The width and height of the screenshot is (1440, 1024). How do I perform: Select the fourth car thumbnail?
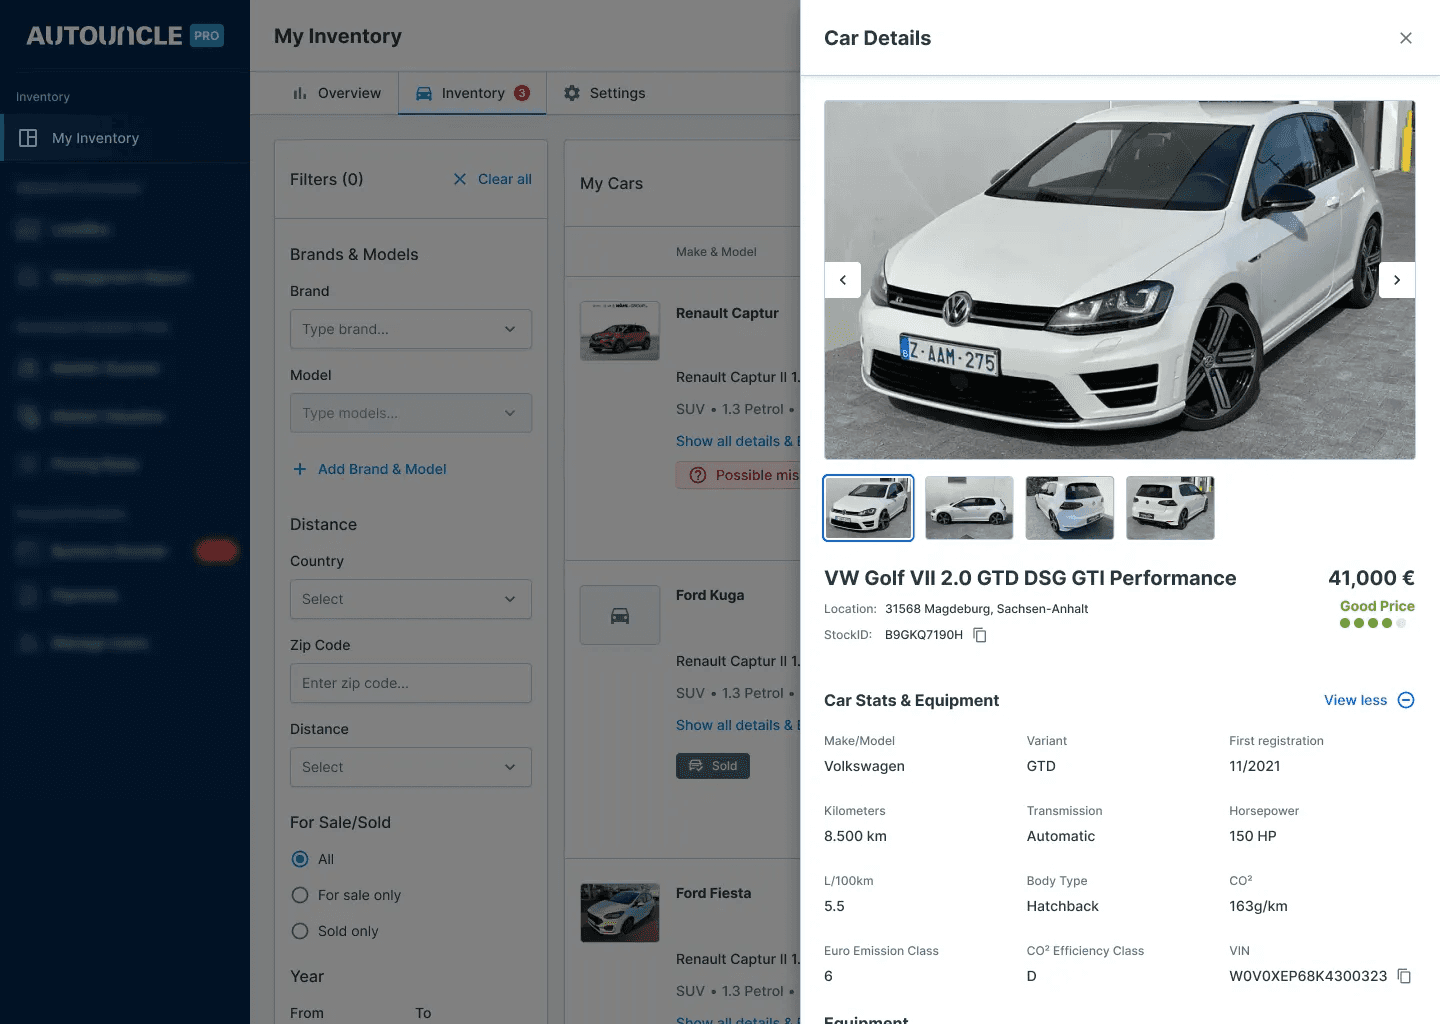pos(1170,508)
